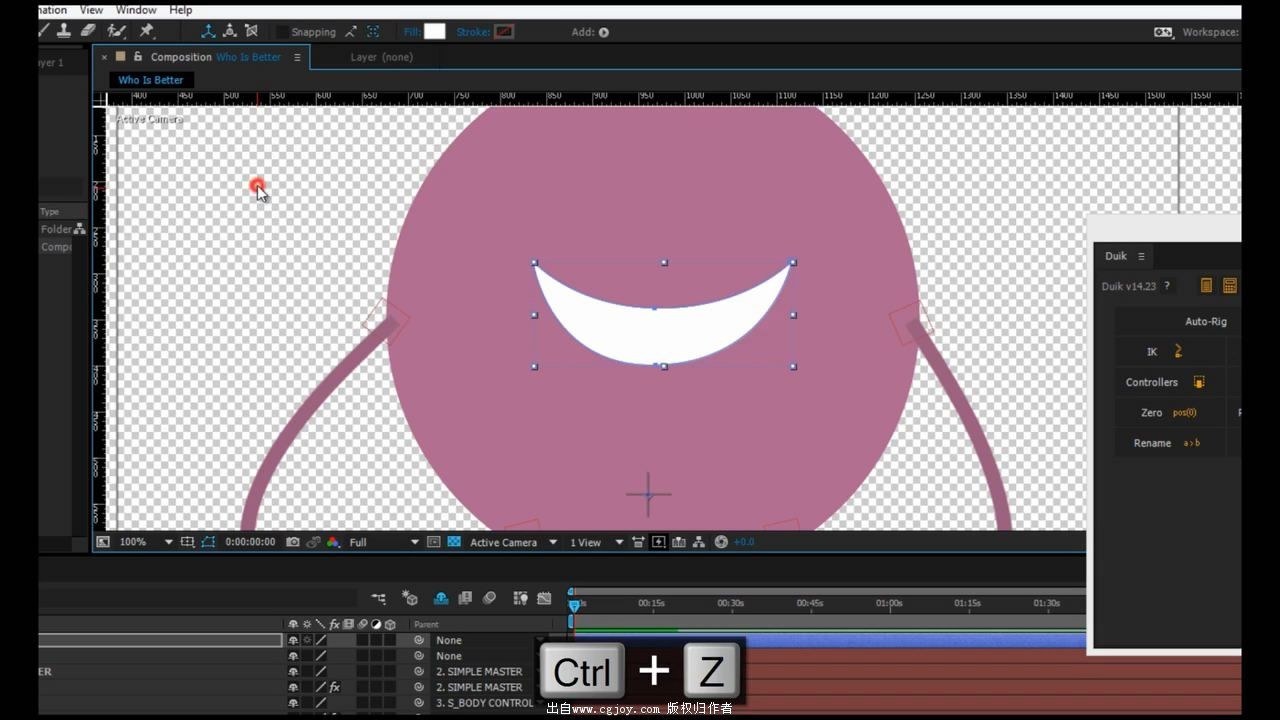The image size is (1280, 720).
Task: Click the Timeline button in viewer footer
Action: [679, 542]
